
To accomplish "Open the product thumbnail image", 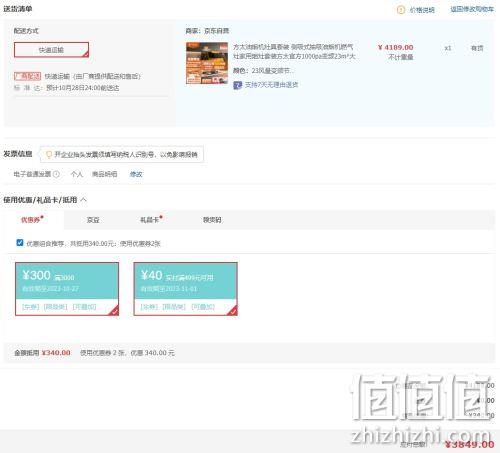I will pos(207,63).
